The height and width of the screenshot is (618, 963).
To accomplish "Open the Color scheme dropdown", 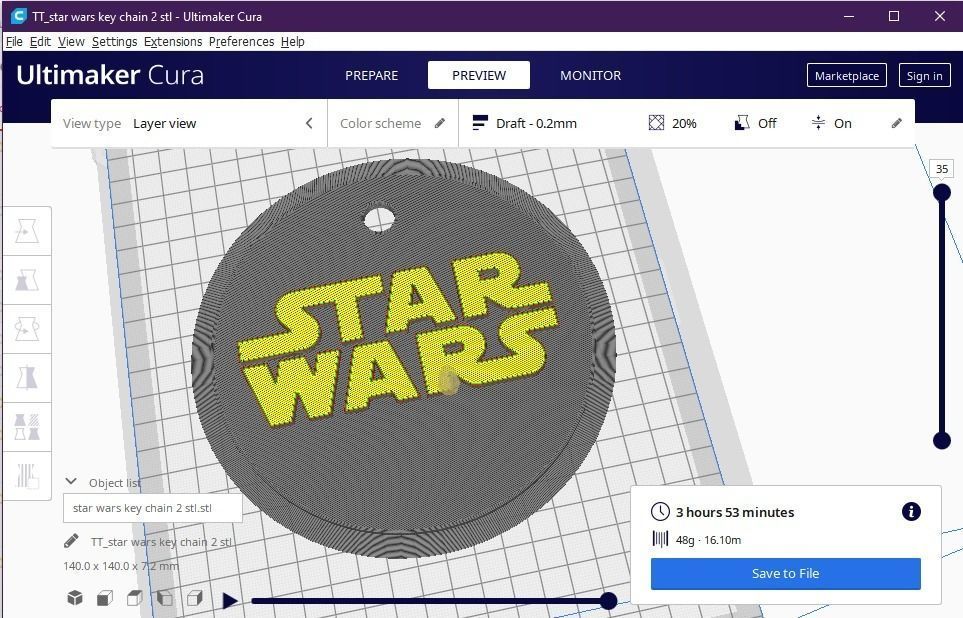I will point(393,123).
